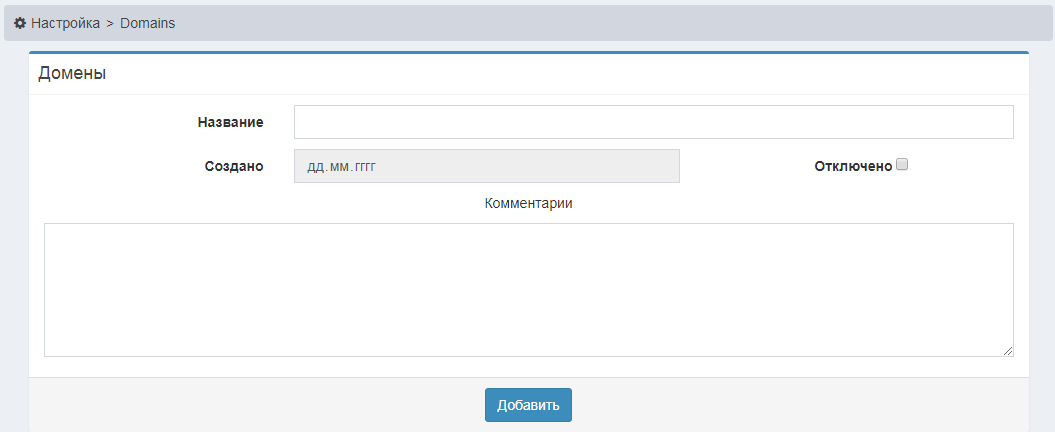Image resolution: width=1055 pixels, height=432 pixels.
Task: Select the day part дд of the date
Action: pos(314,166)
